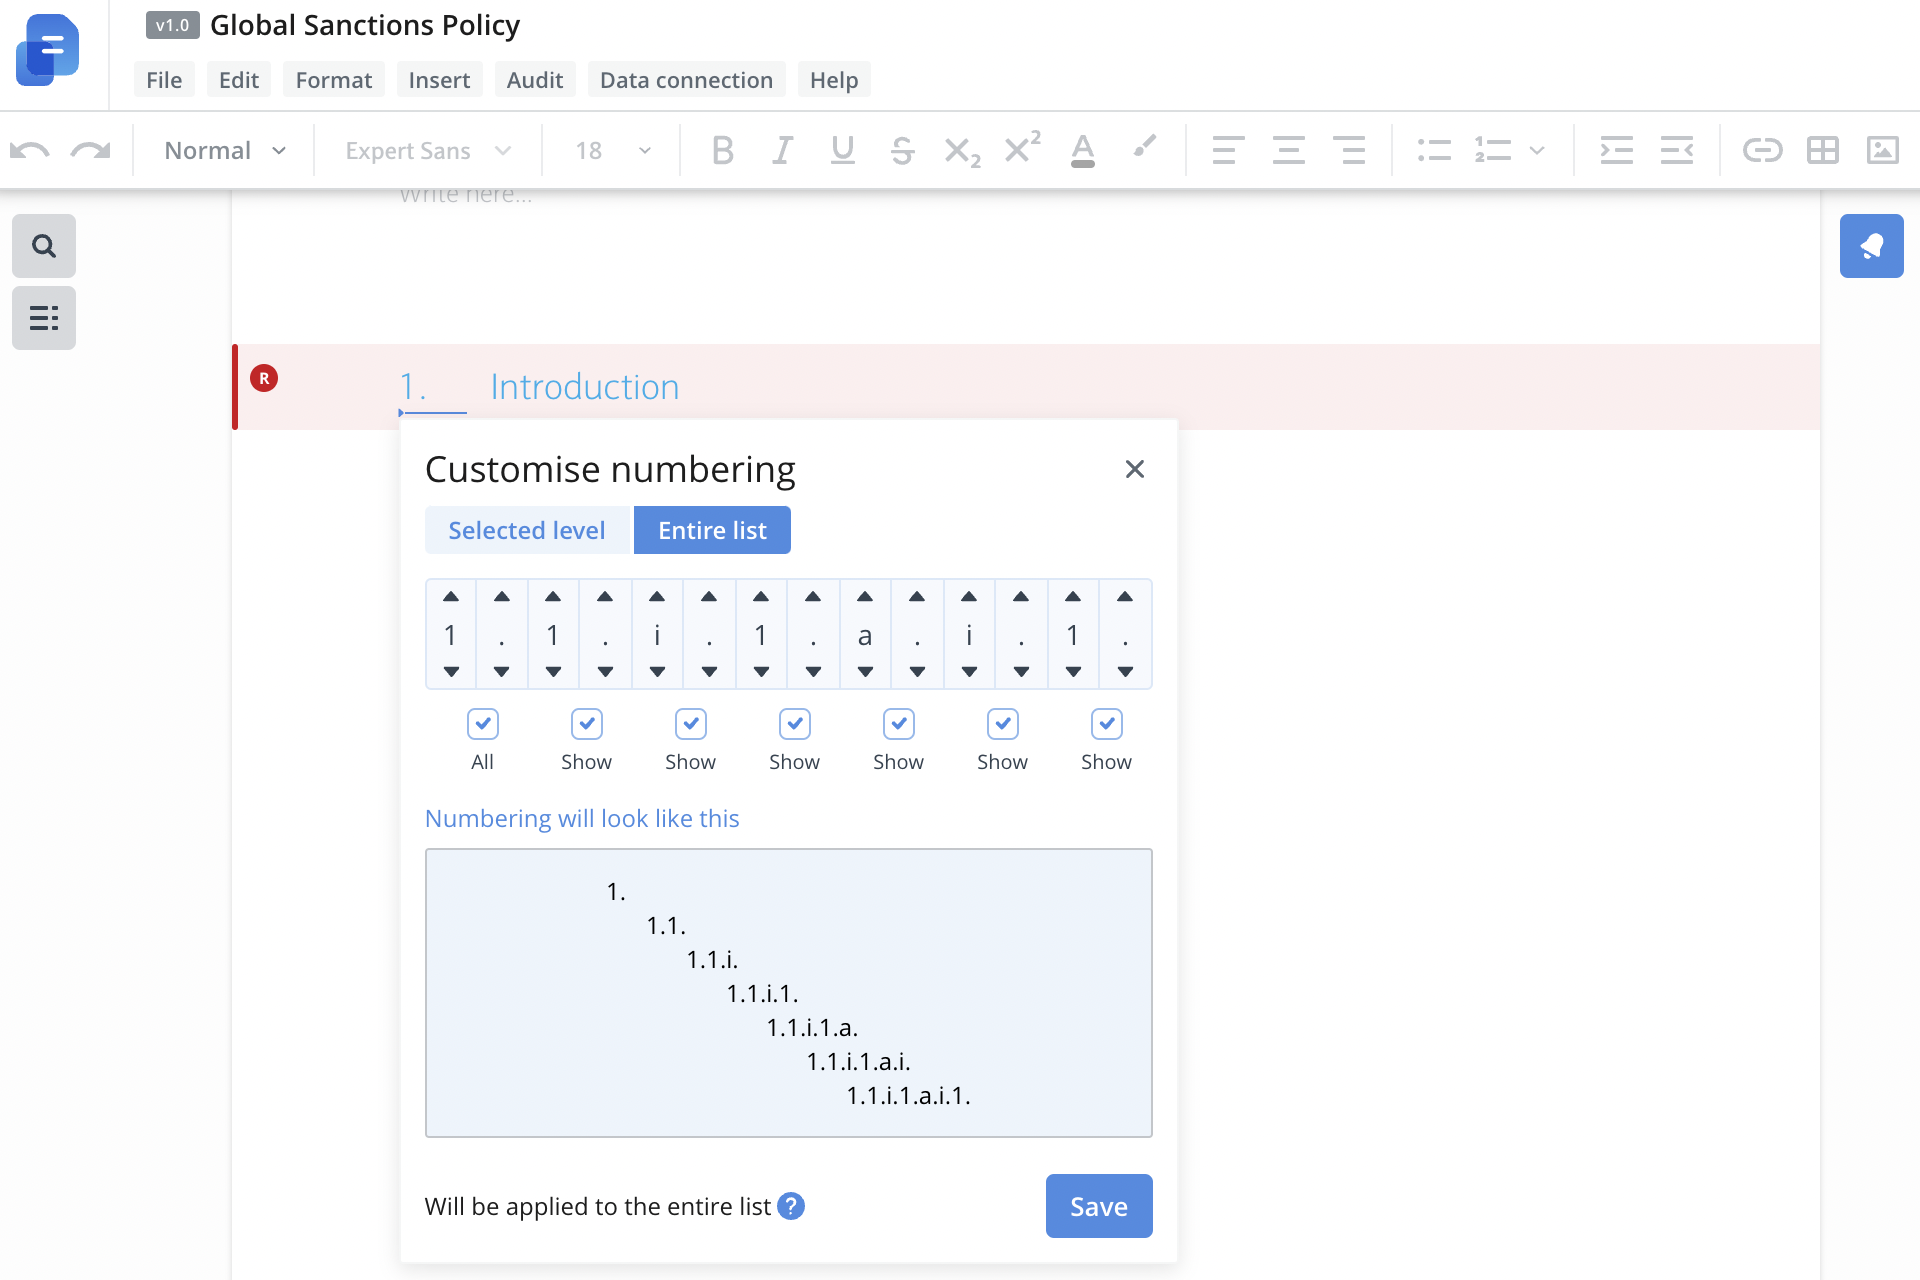Apply subscript formatting
1920x1280 pixels.
tap(962, 153)
